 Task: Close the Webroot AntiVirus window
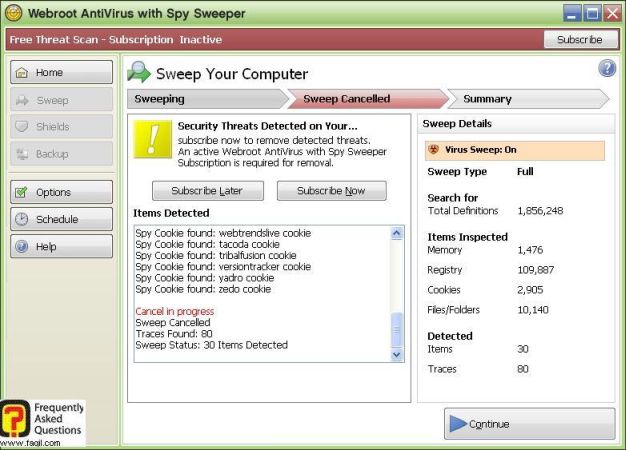pyautogui.click(x=612, y=13)
